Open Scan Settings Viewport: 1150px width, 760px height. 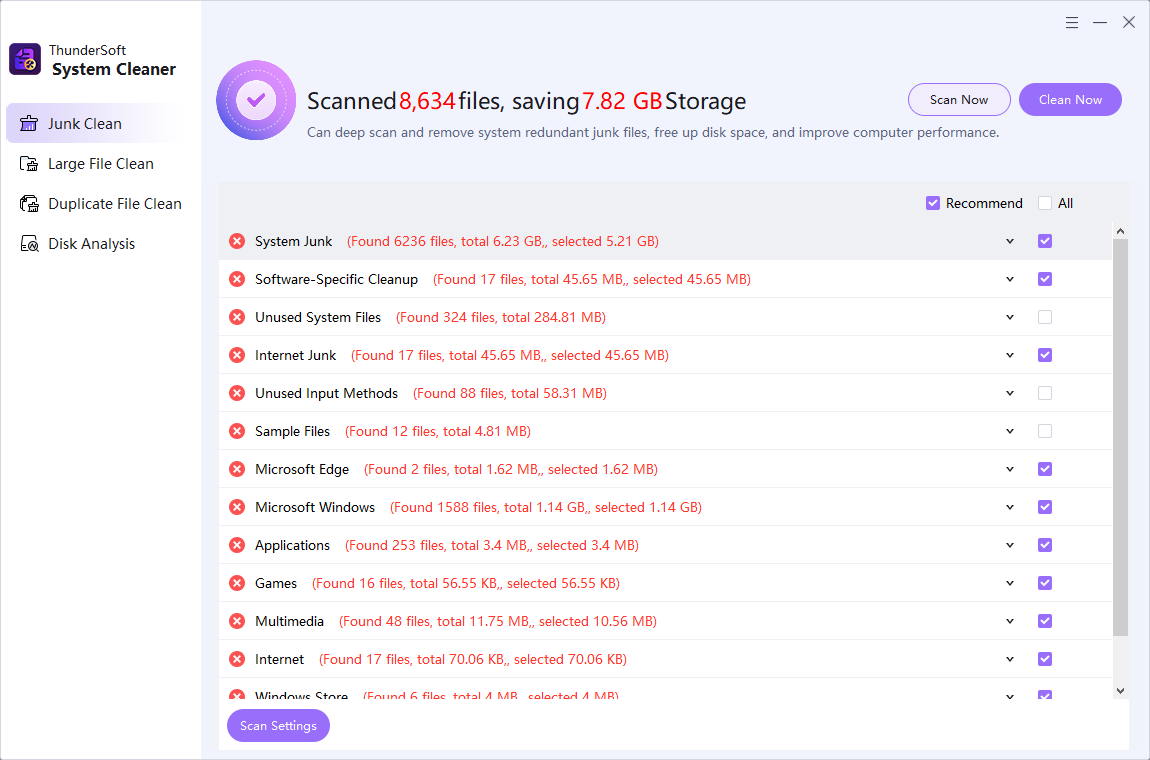[278, 726]
